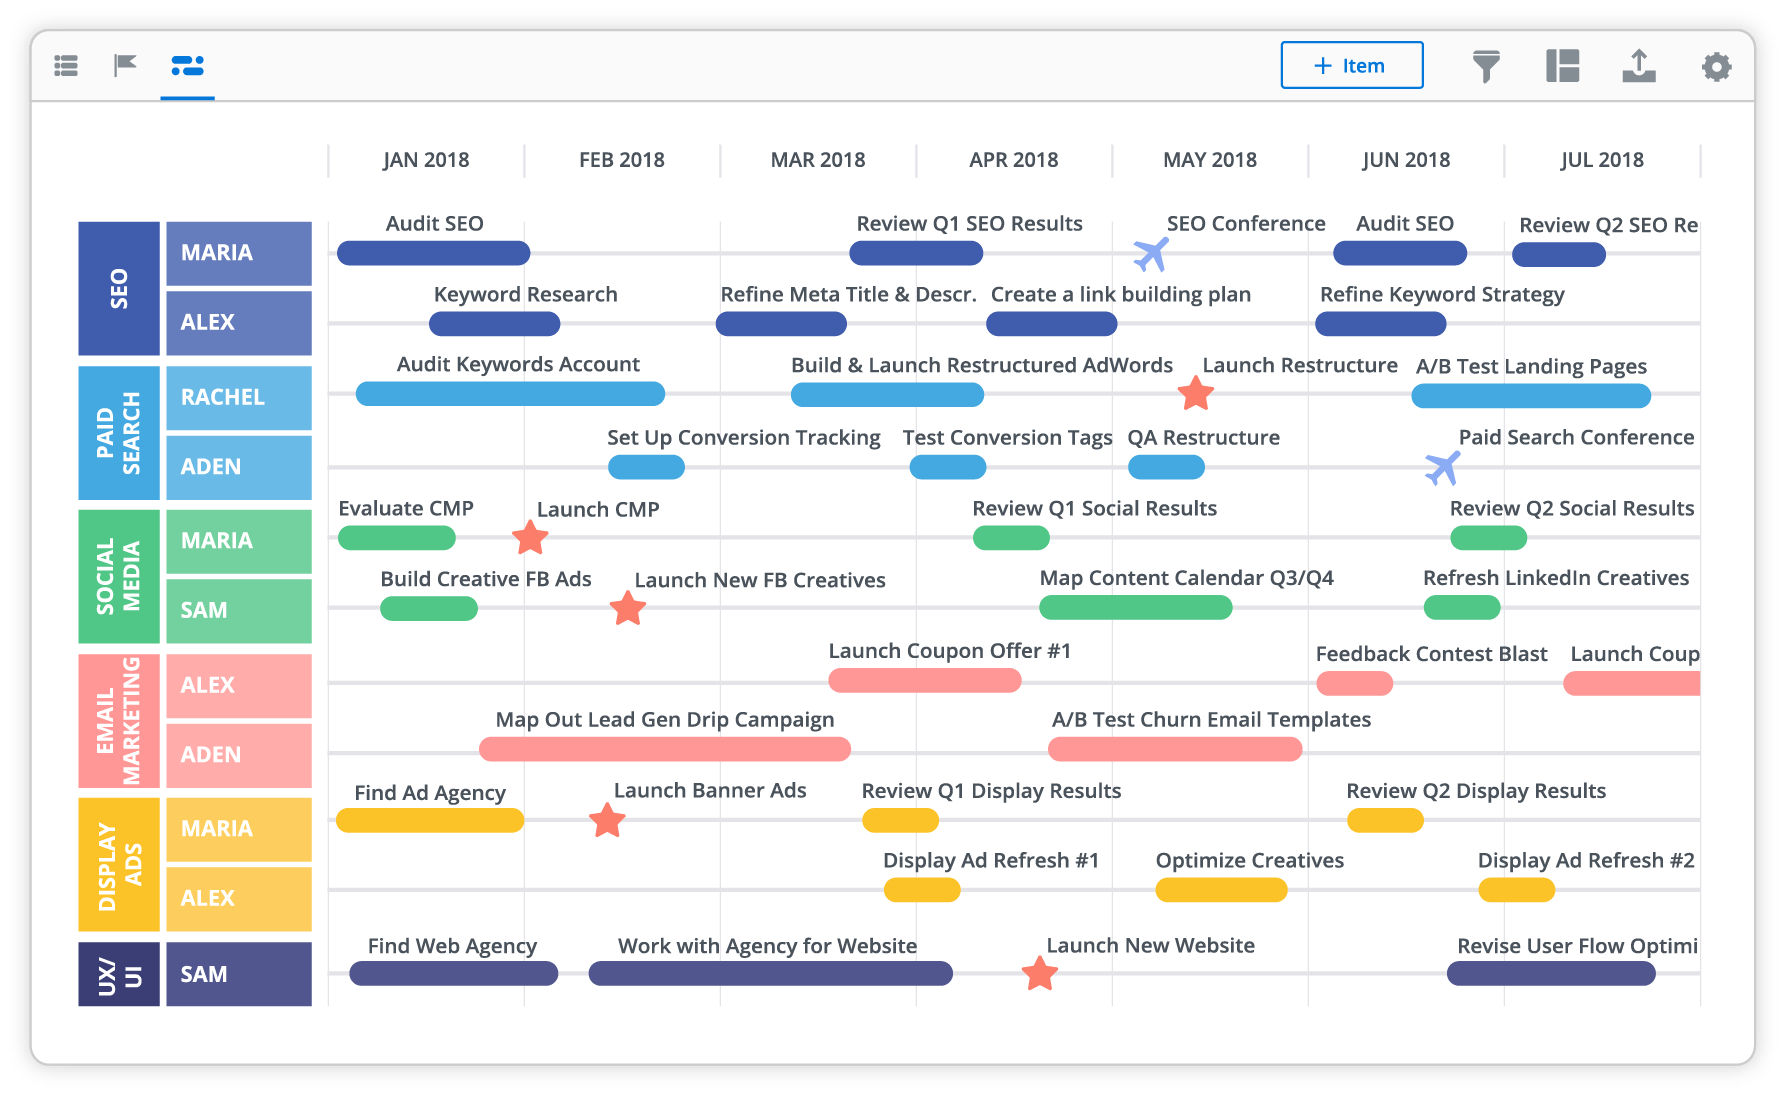Click the Paid Search Conference airplane marker
Screen dimensions: 1786x1096
coord(1440,466)
